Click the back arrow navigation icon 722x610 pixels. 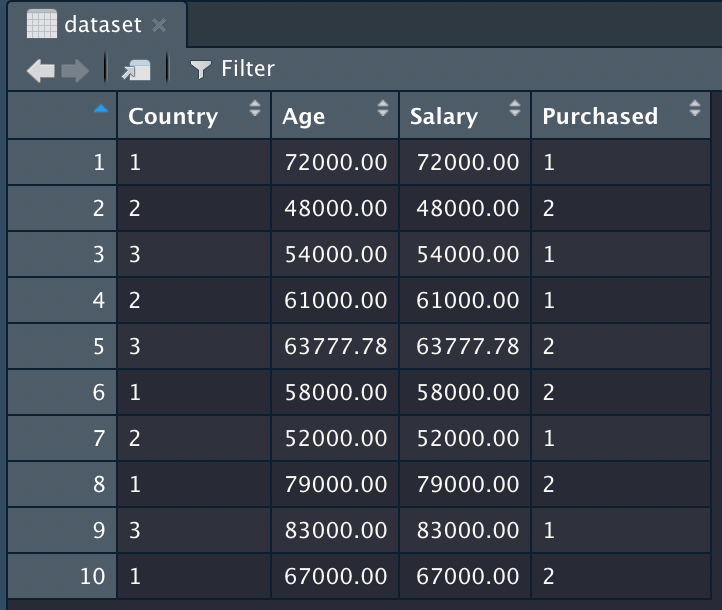pyautogui.click(x=41, y=70)
